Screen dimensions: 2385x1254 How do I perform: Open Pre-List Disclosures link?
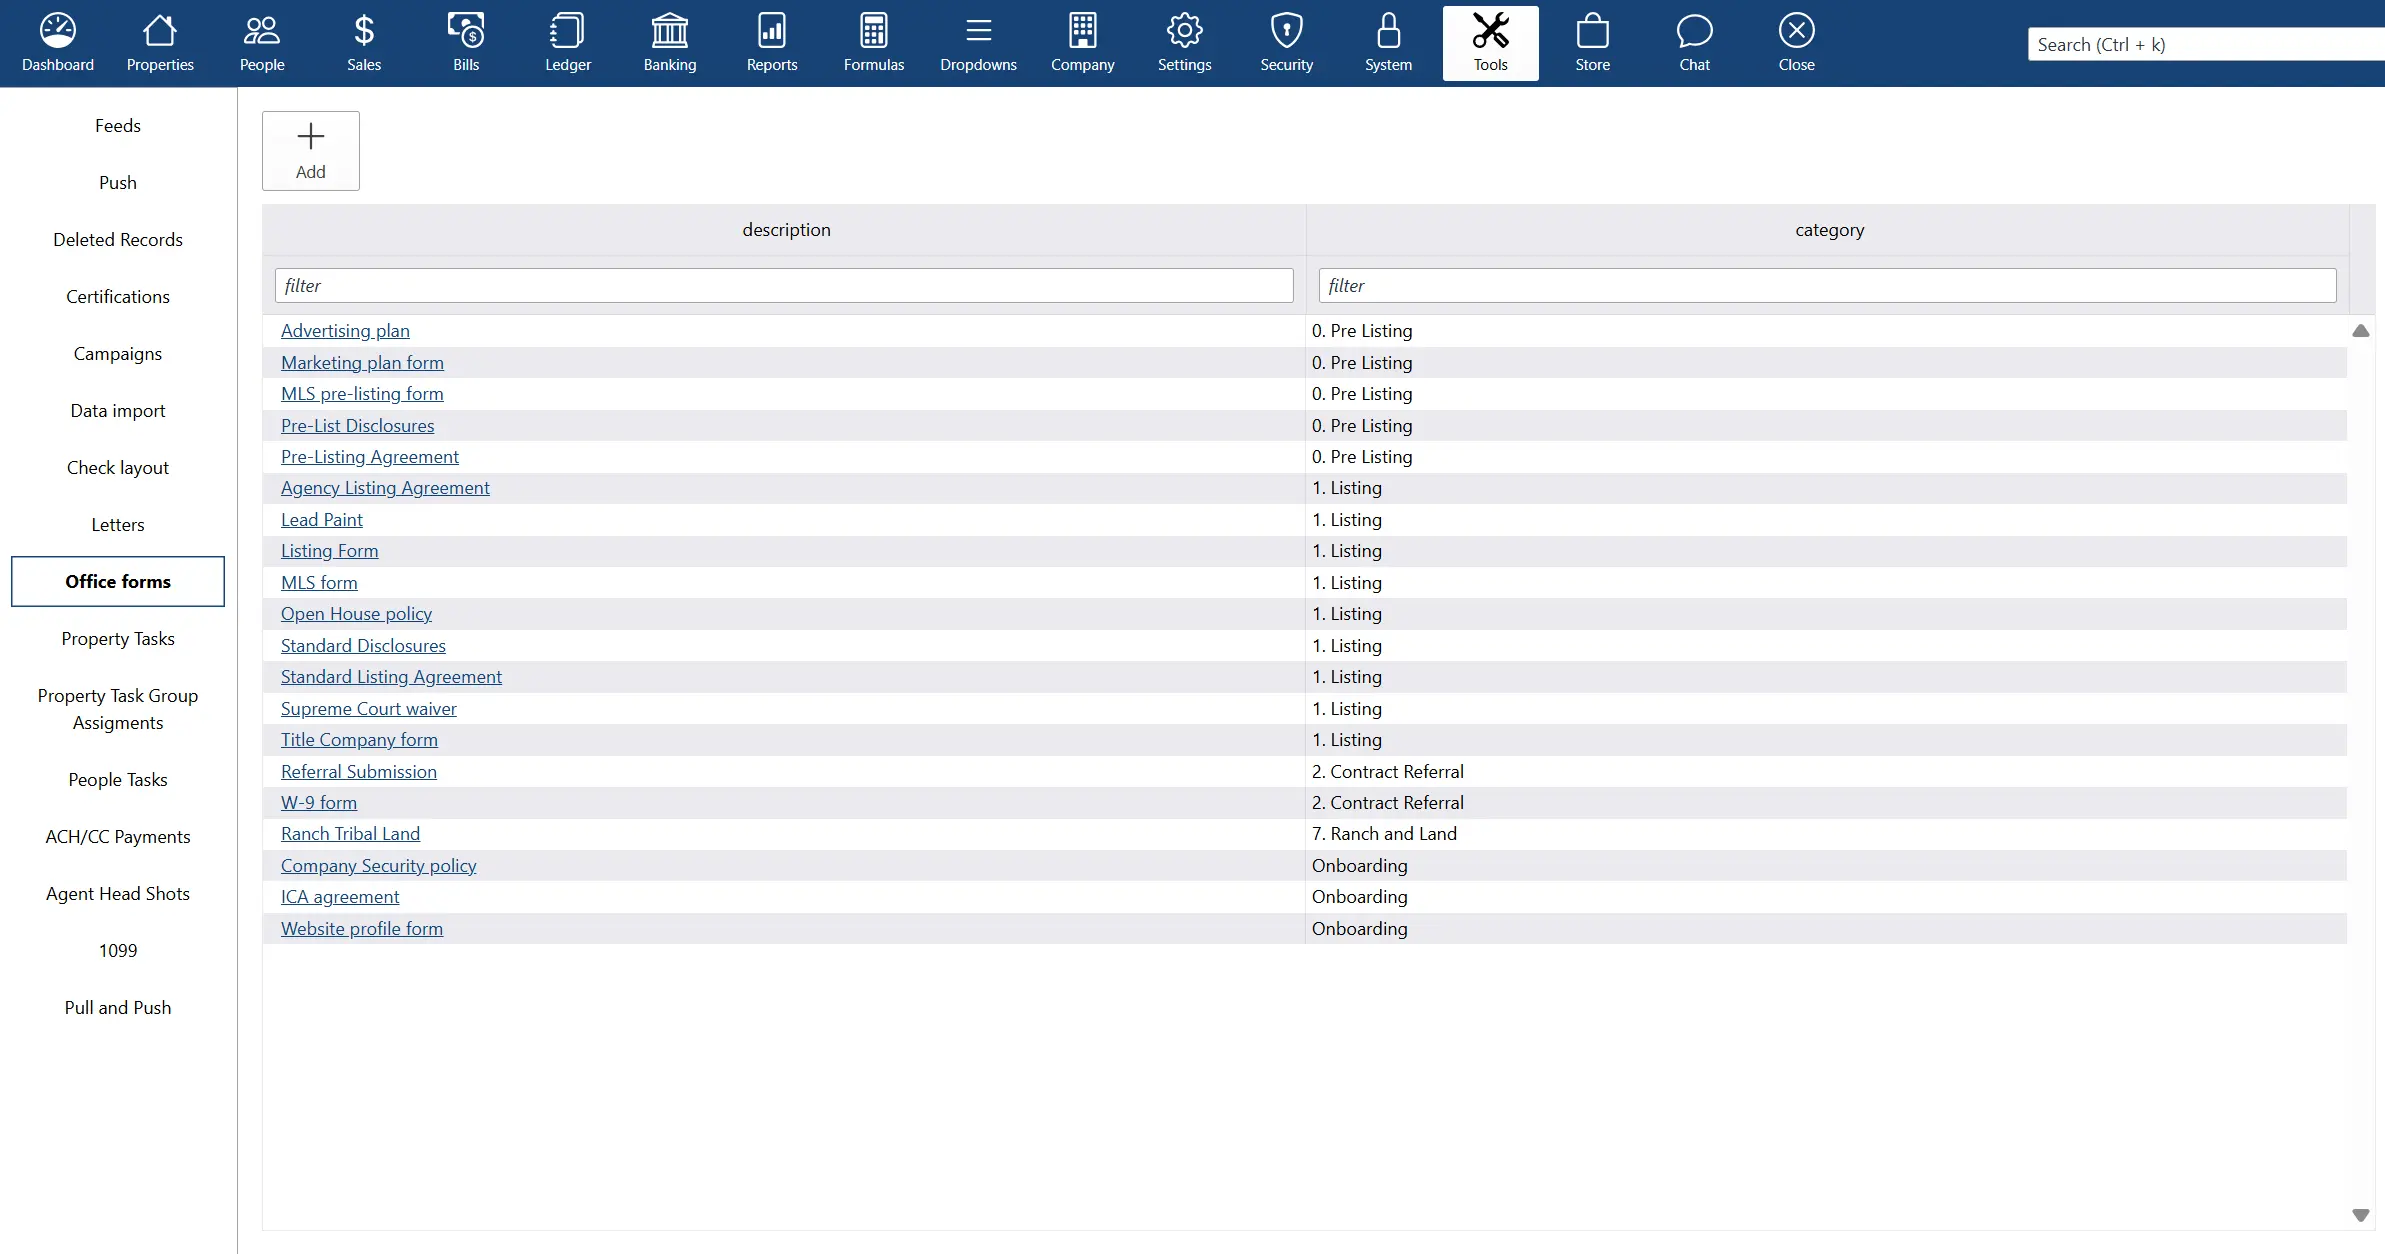coord(358,426)
